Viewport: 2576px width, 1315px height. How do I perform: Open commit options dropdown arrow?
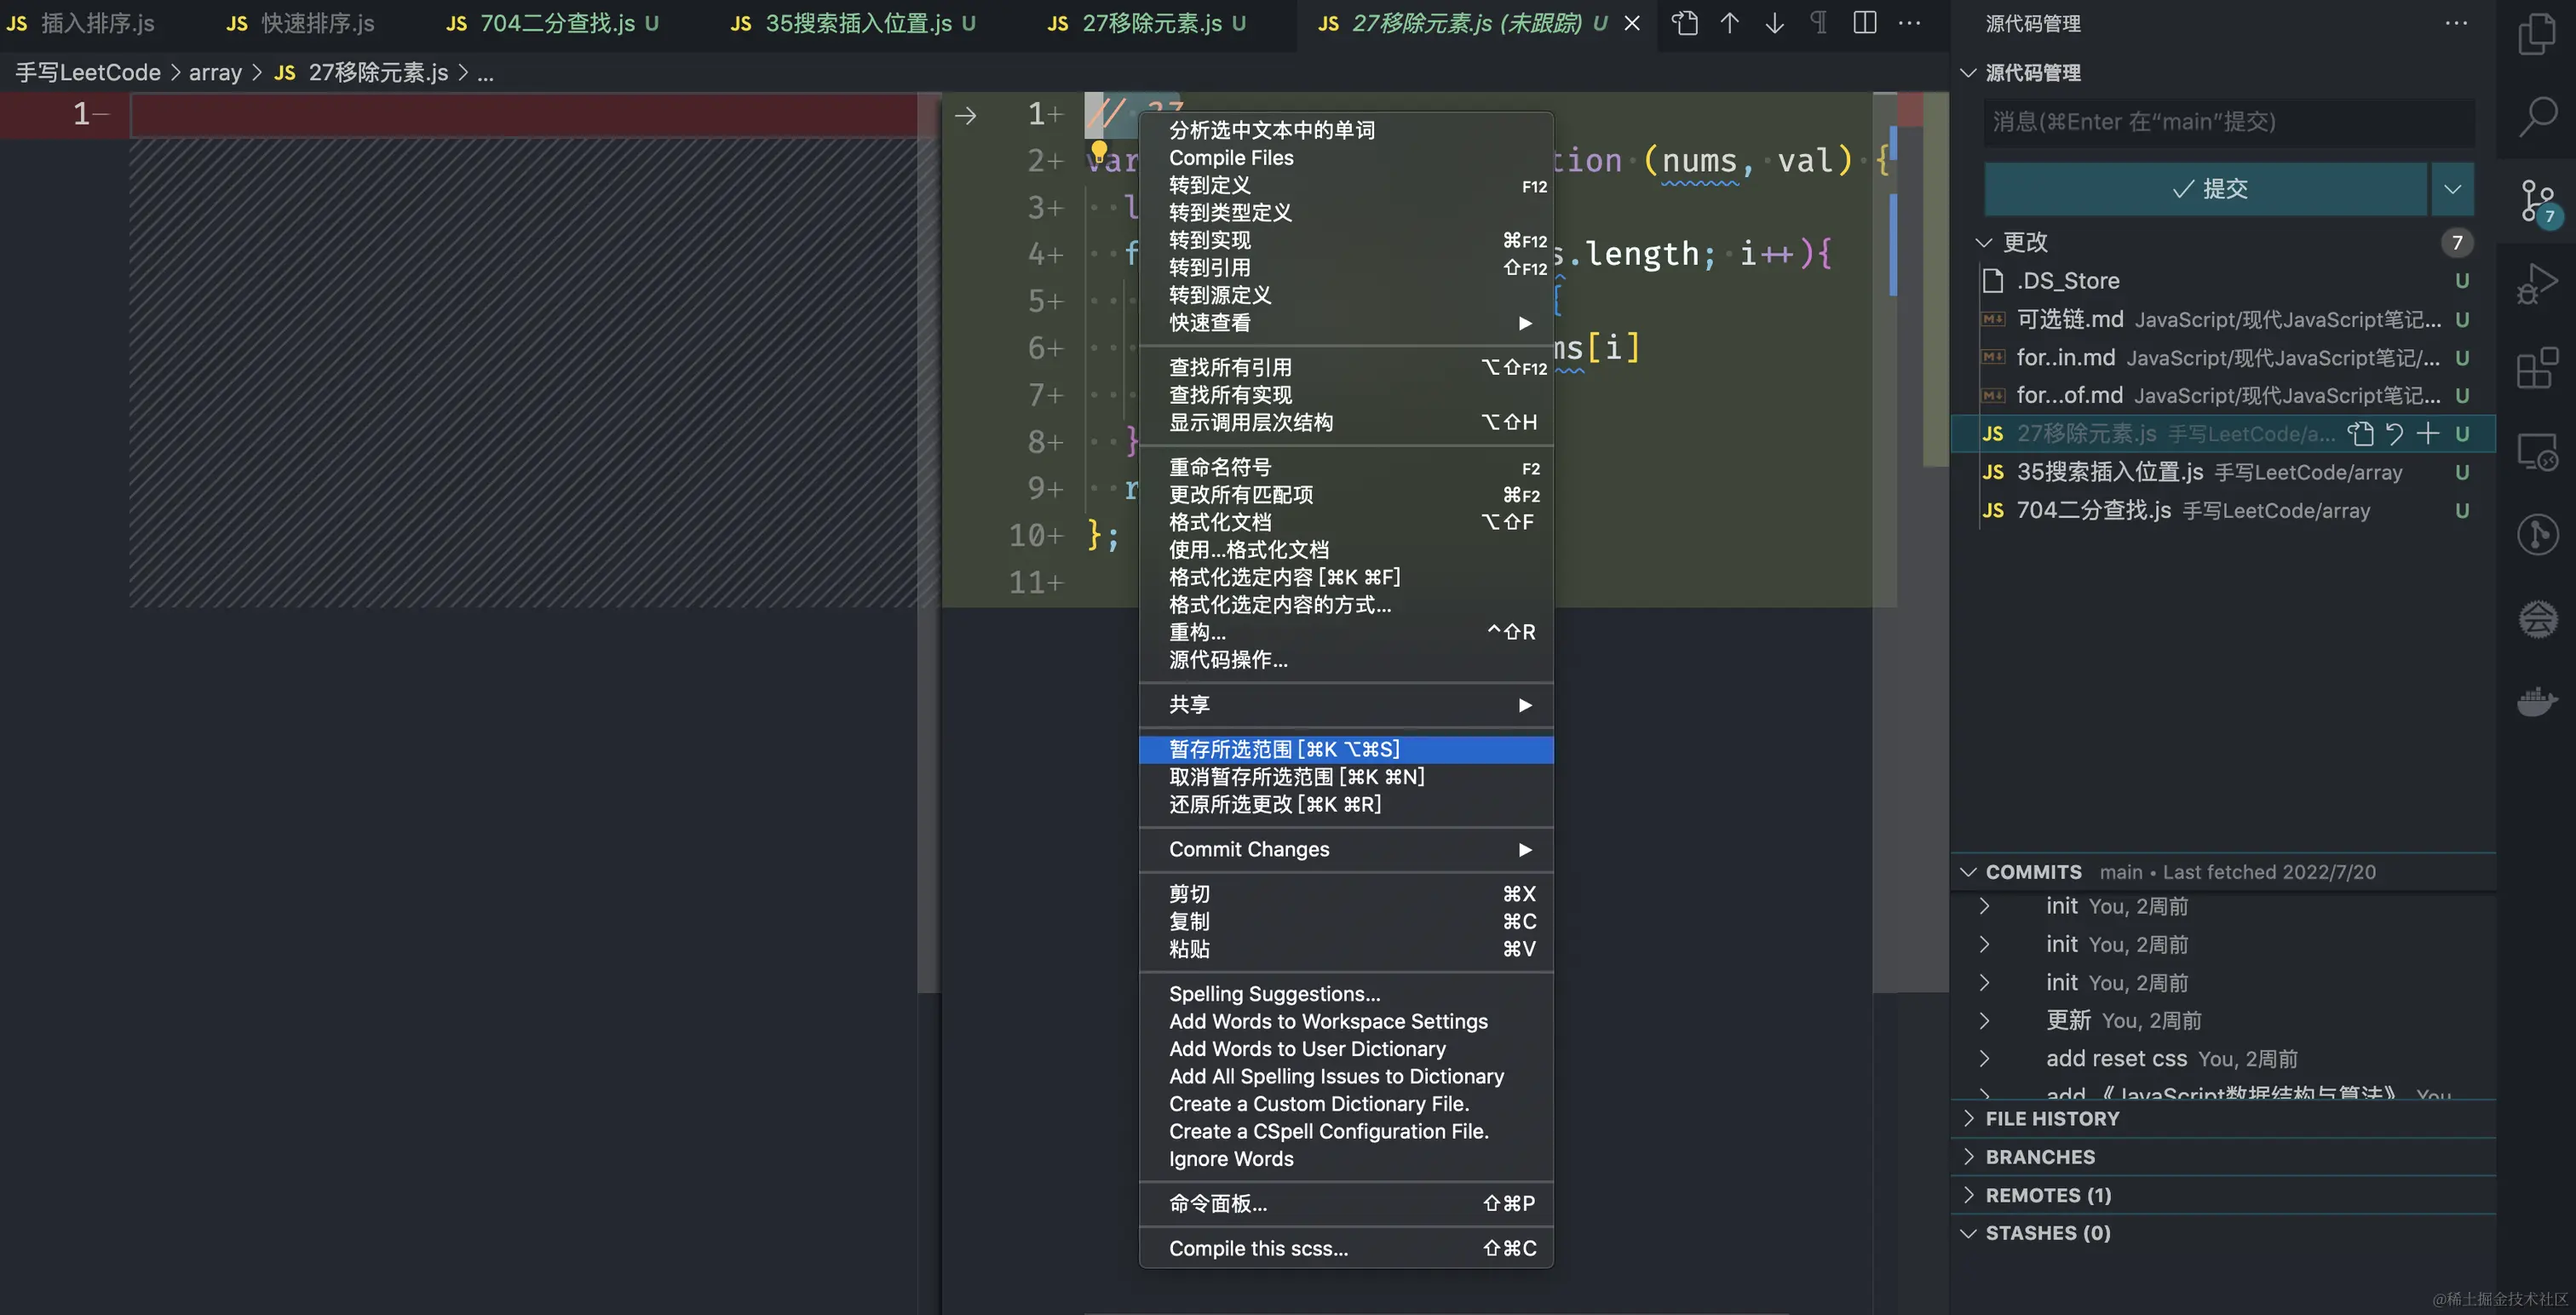pos(2452,189)
